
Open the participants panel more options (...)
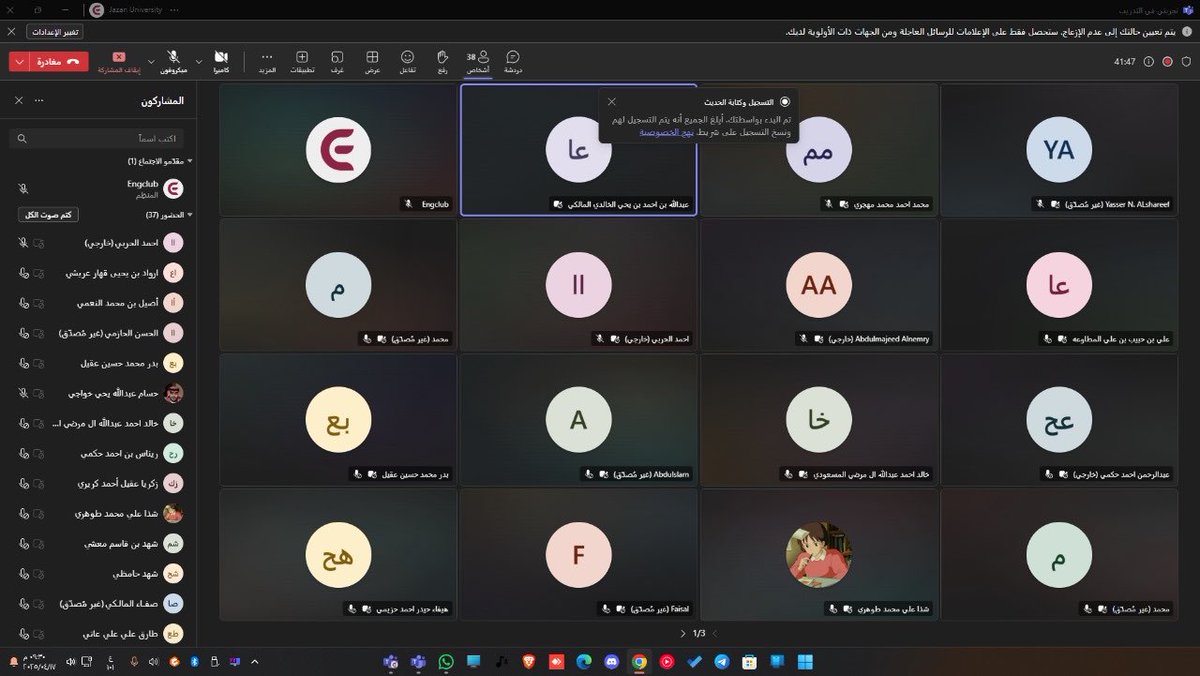(x=39, y=101)
